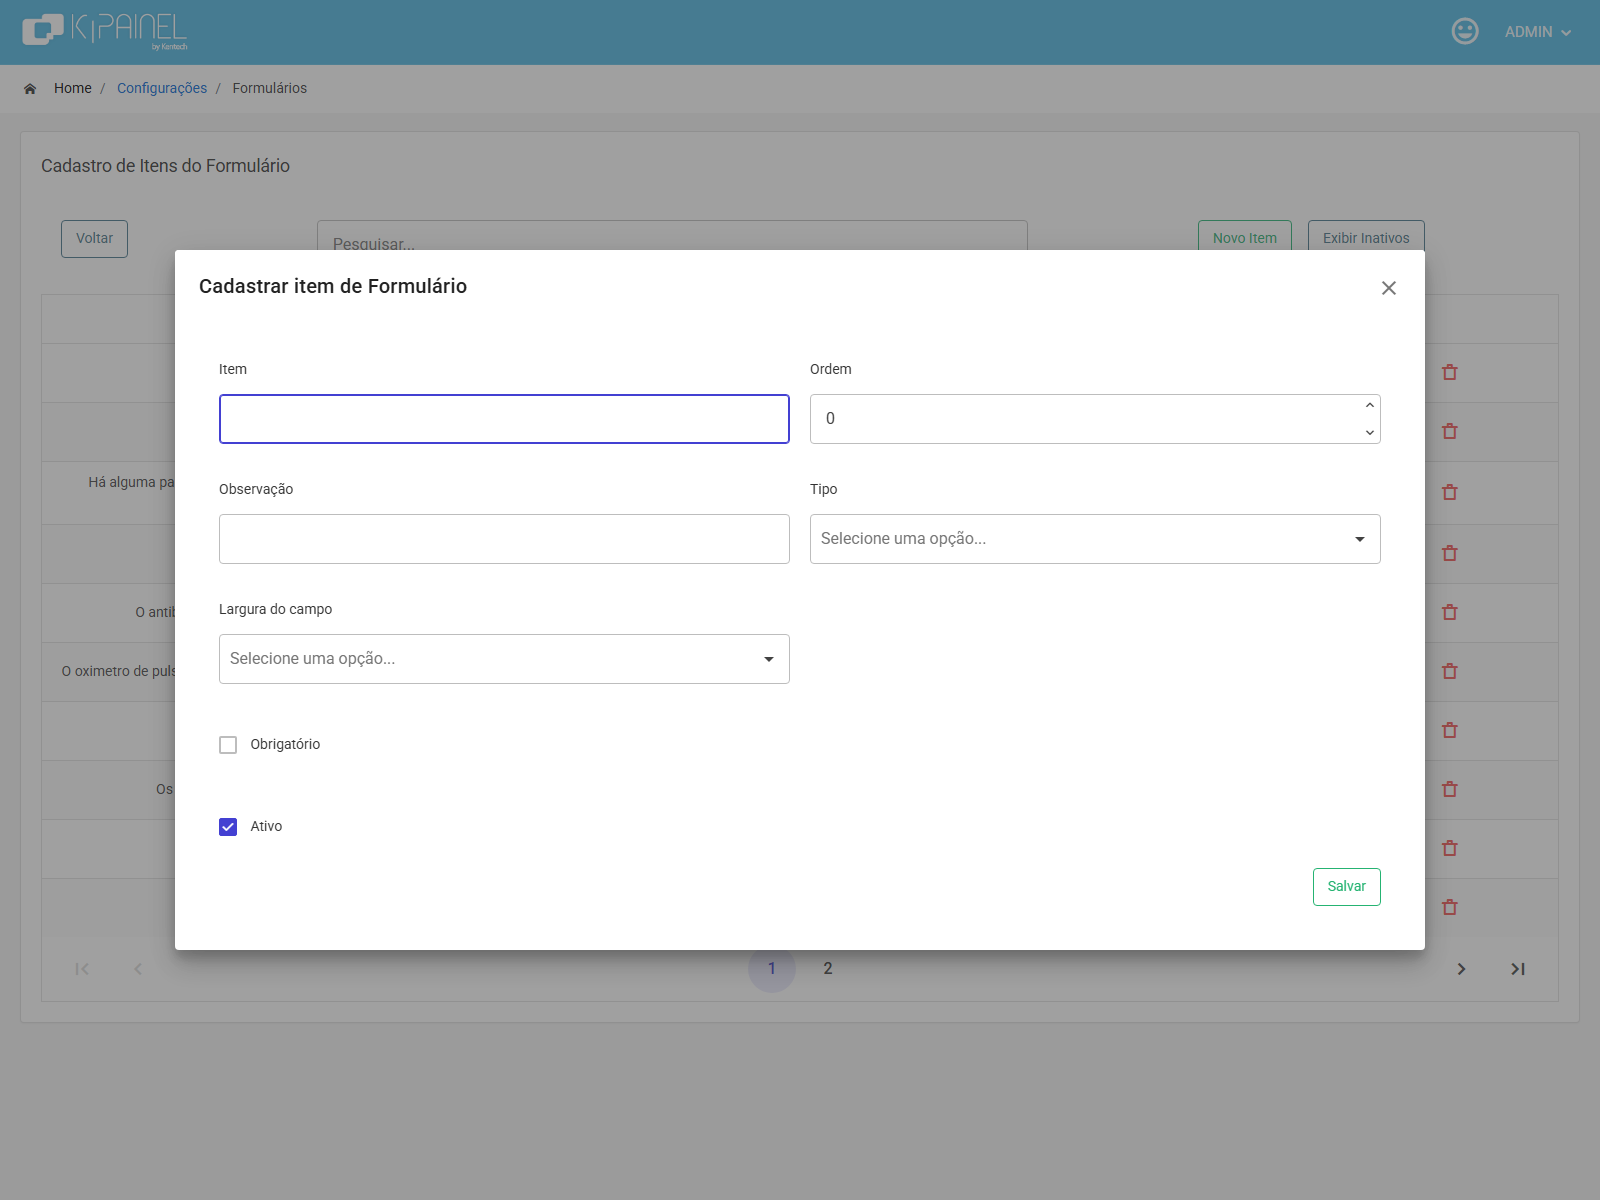Click the Pesquisar search field

[672, 236]
